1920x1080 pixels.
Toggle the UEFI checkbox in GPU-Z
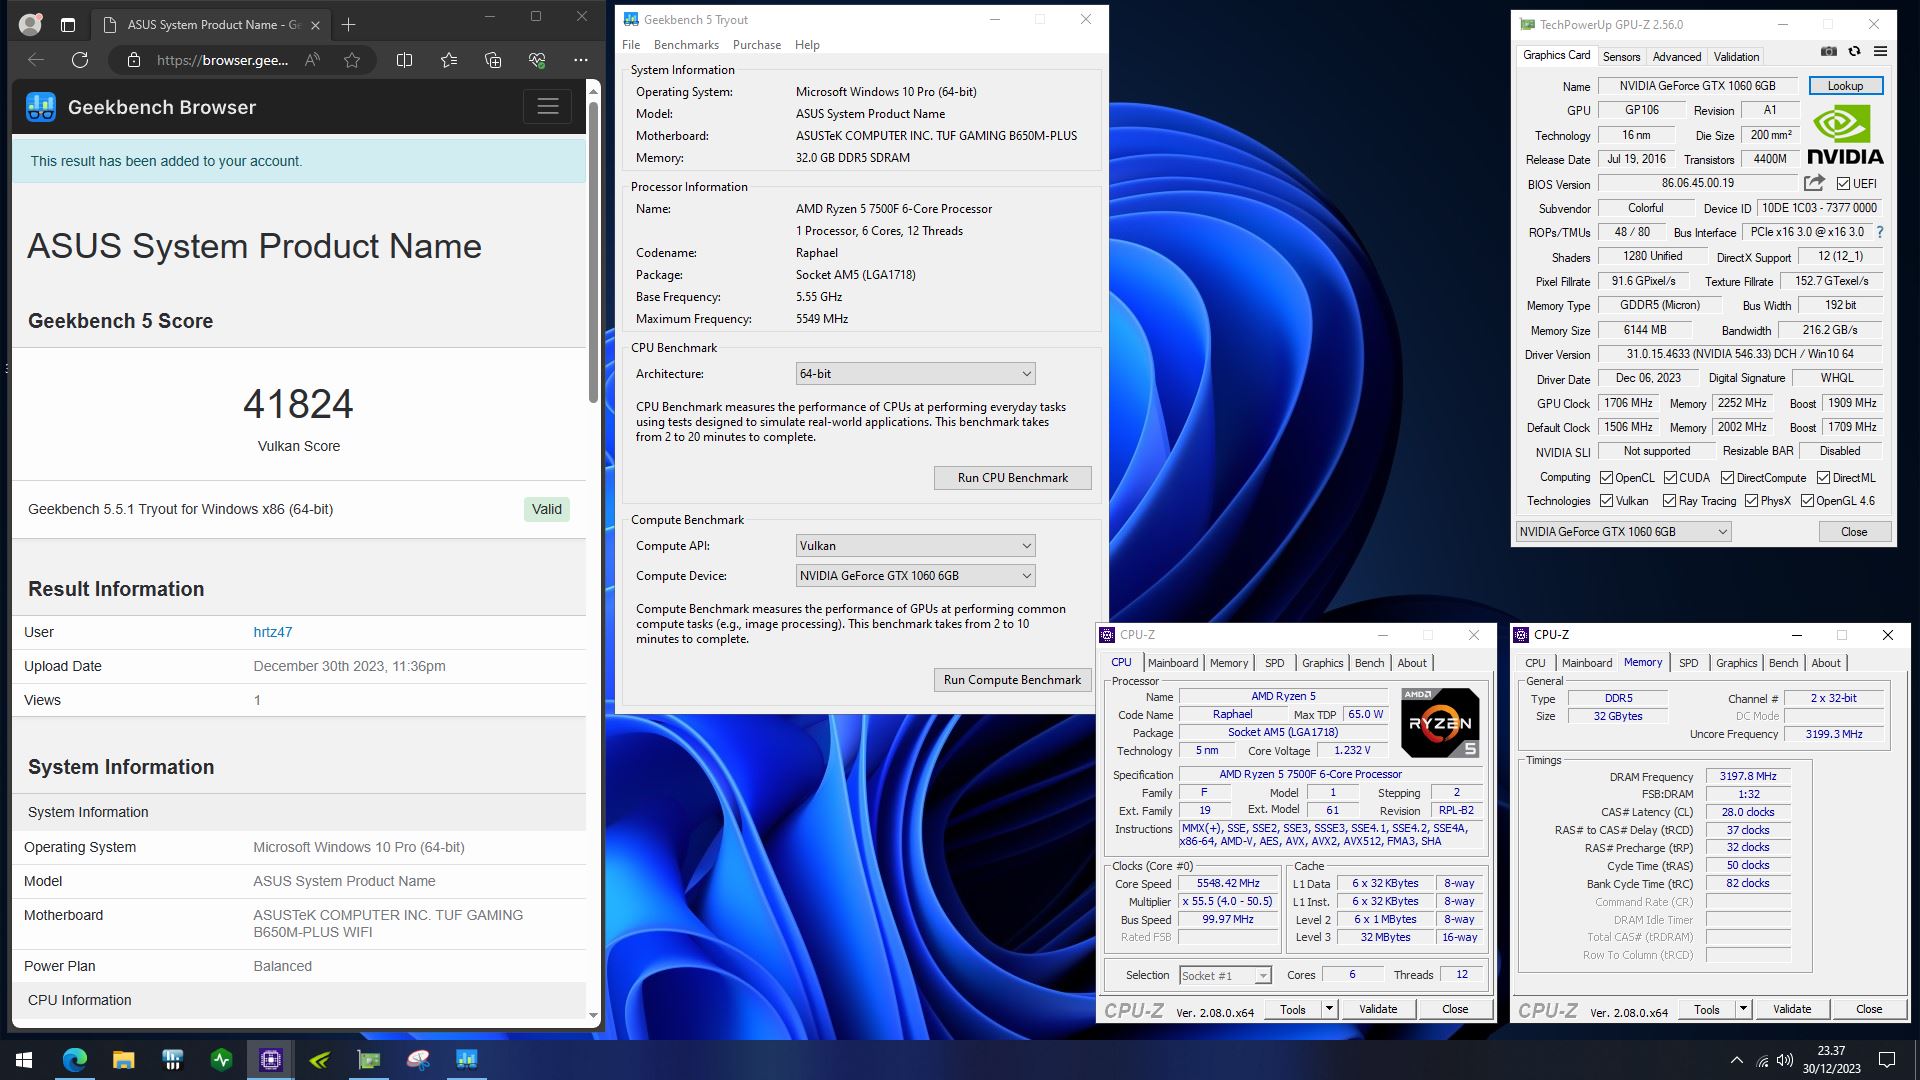(1843, 184)
